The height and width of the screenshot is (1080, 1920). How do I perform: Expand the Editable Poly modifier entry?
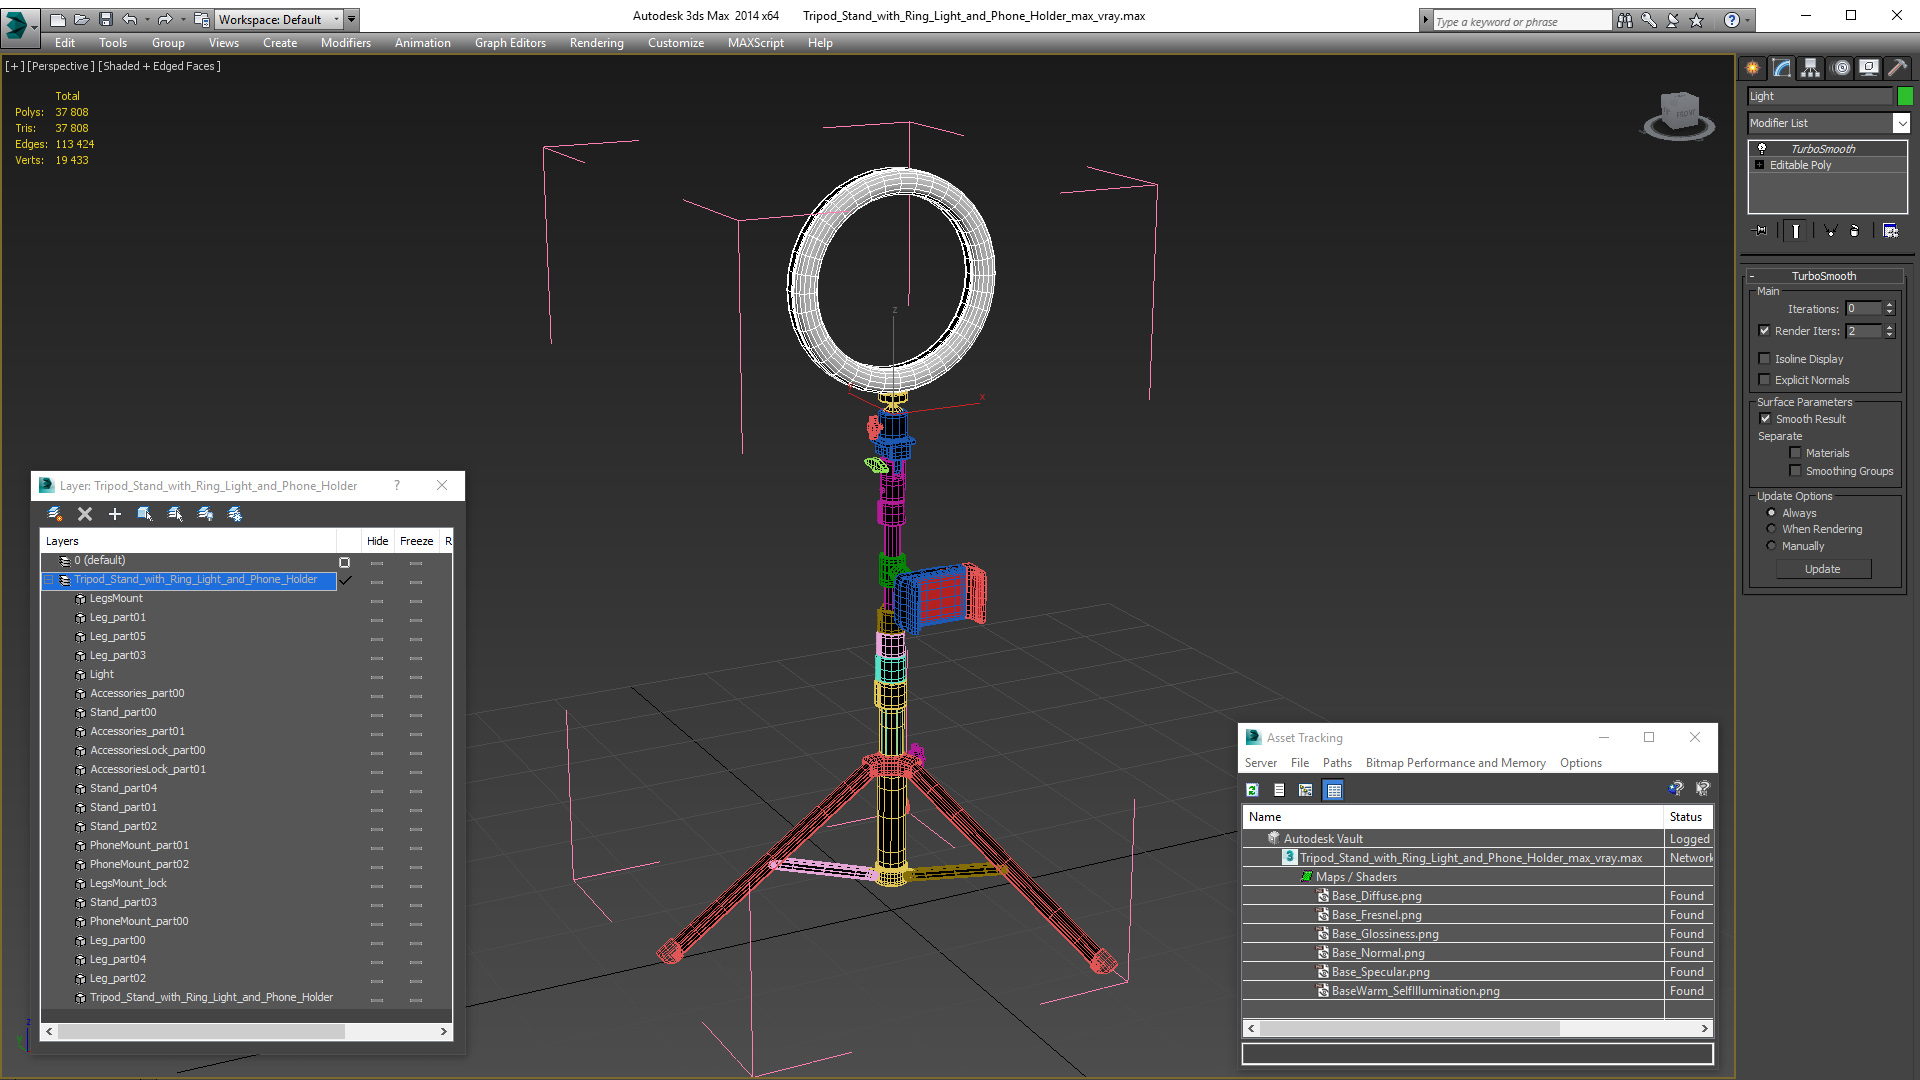pyautogui.click(x=1760, y=165)
